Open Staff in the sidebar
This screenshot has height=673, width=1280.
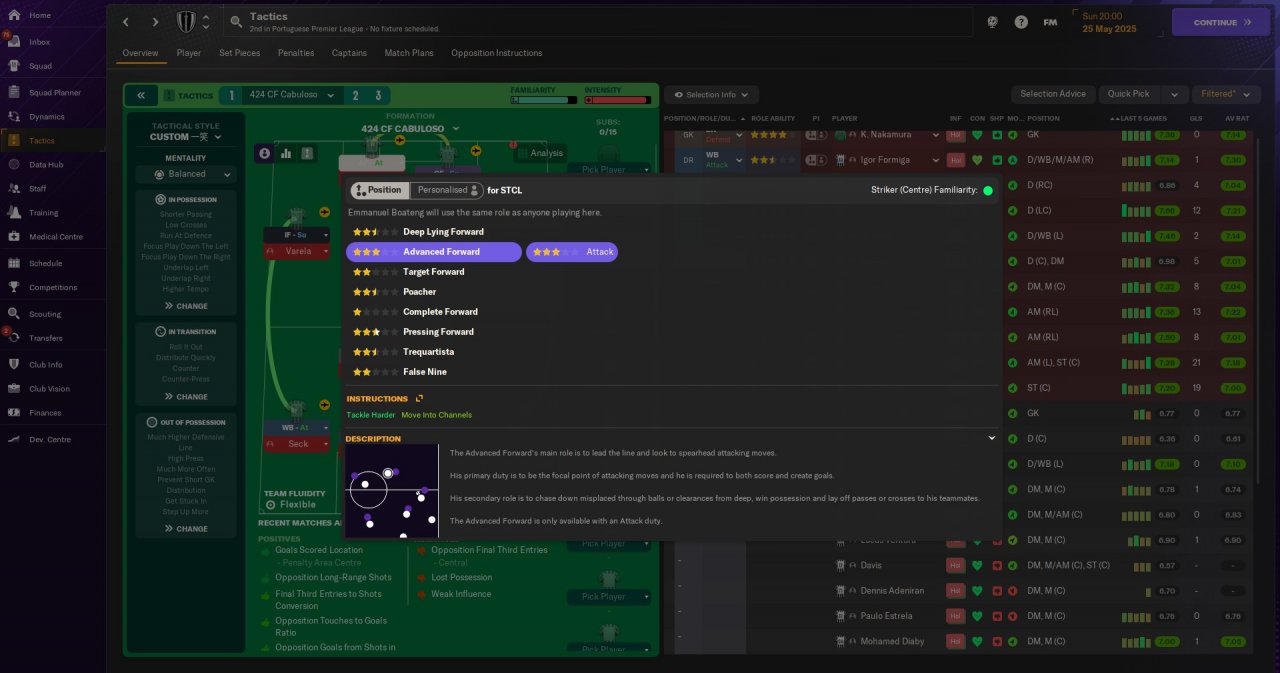[x=38, y=188]
